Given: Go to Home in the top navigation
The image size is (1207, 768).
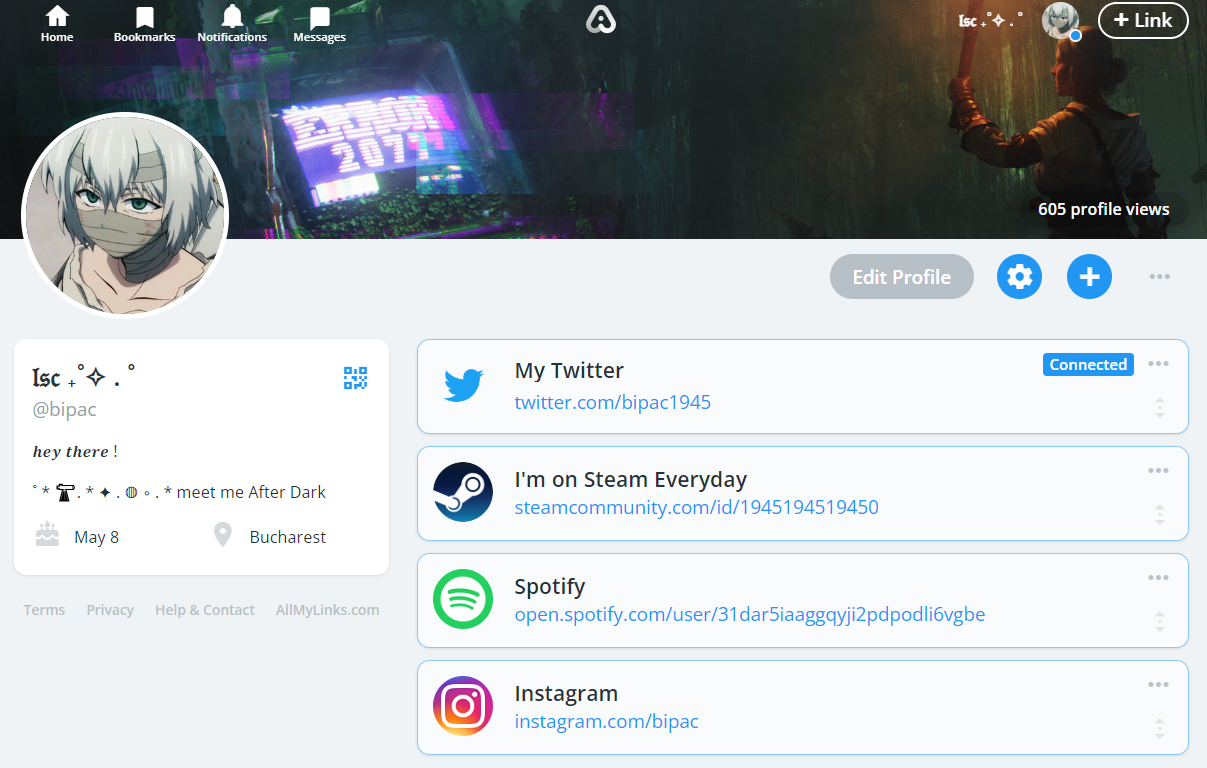Looking at the screenshot, I should coord(57,24).
